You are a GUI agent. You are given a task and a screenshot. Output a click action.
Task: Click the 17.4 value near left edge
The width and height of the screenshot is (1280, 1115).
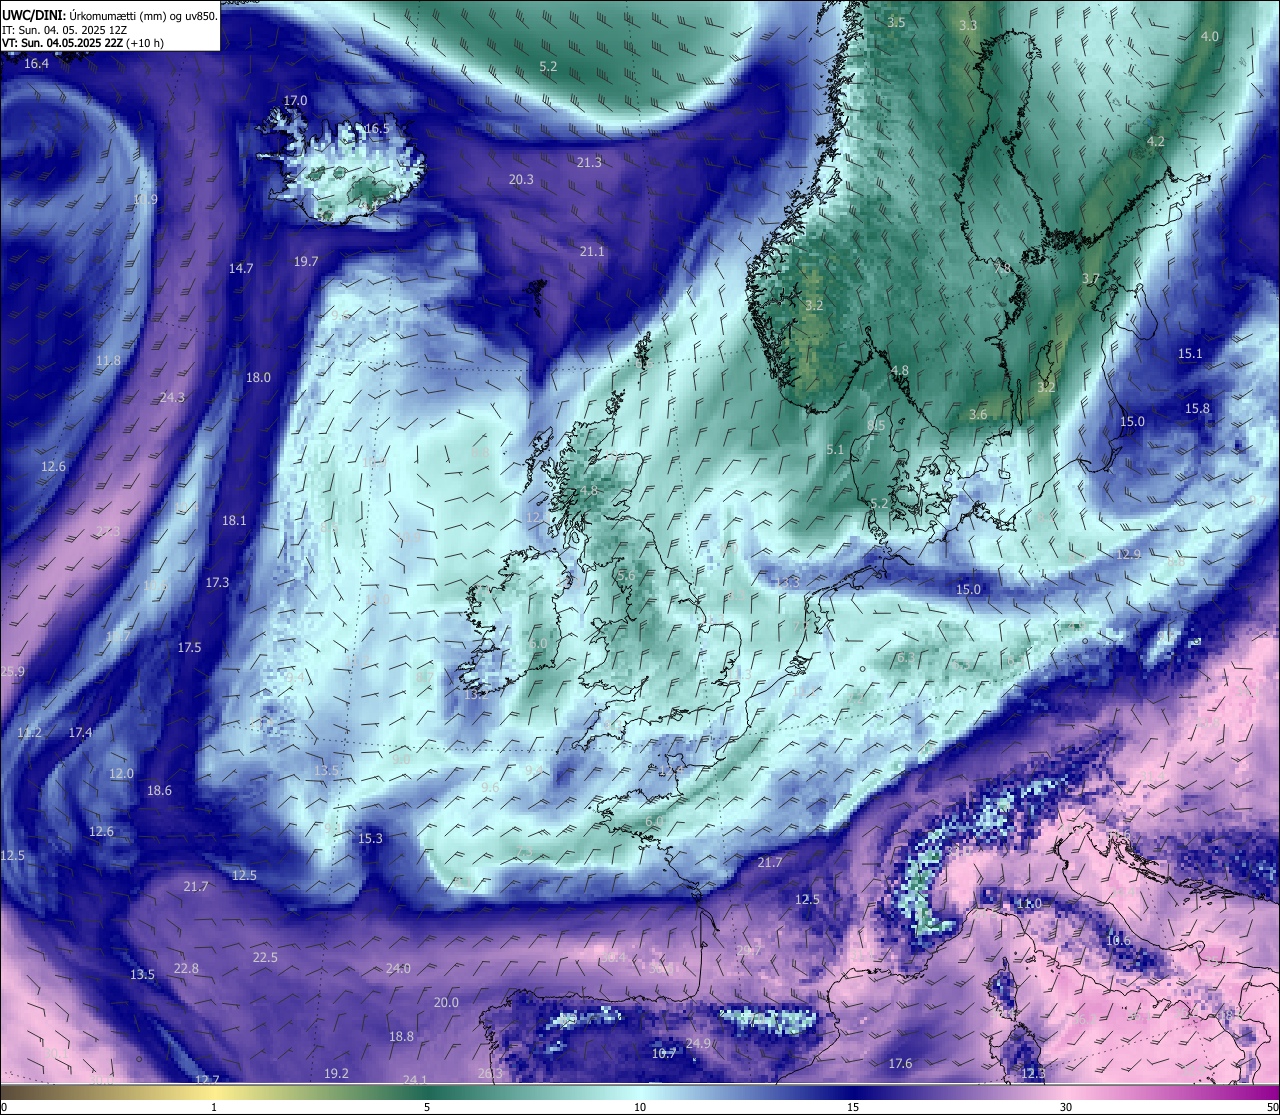click(x=80, y=733)
